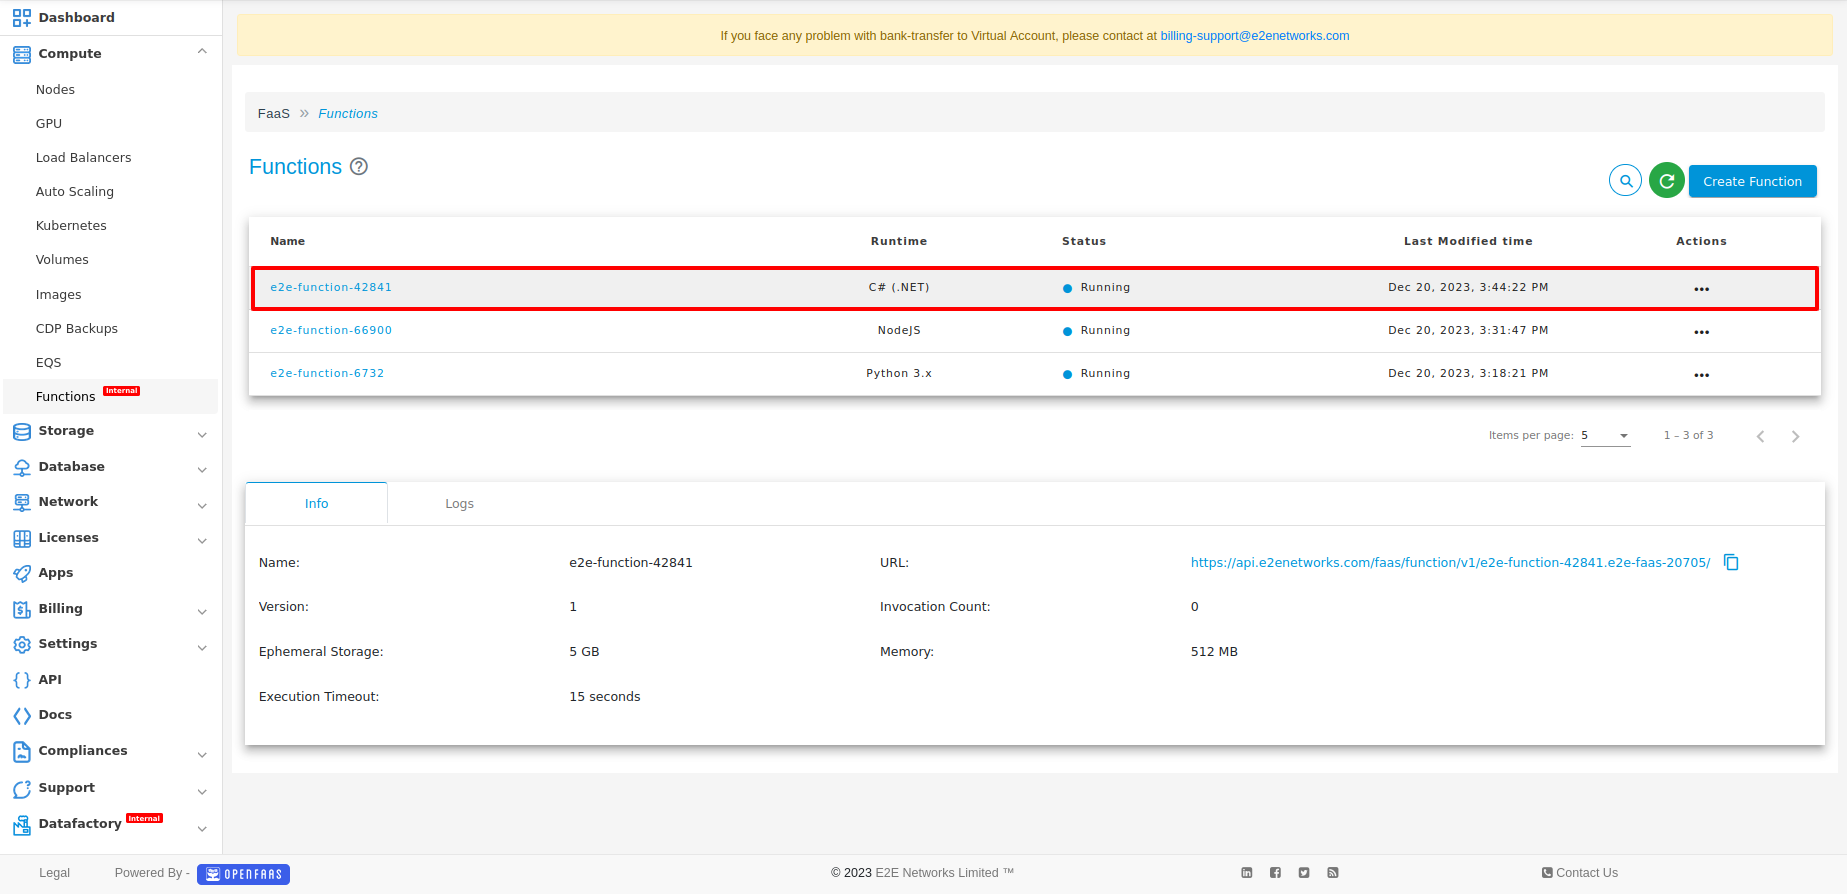
Task: Click the Billing icon
Action: pos(21,609)
